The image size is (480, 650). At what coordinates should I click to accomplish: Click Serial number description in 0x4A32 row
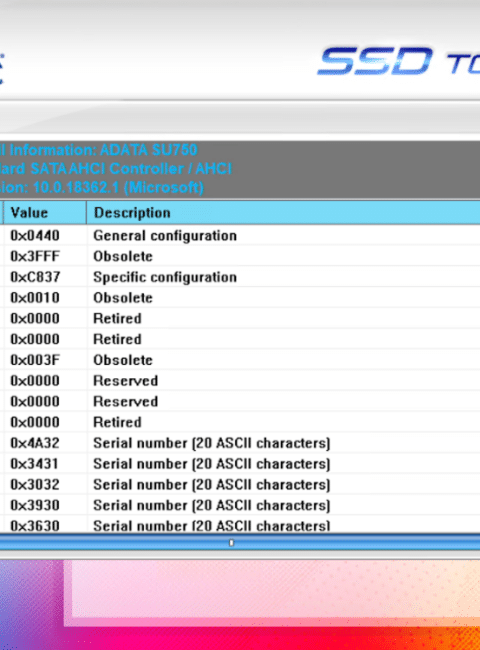coord(212,443)
